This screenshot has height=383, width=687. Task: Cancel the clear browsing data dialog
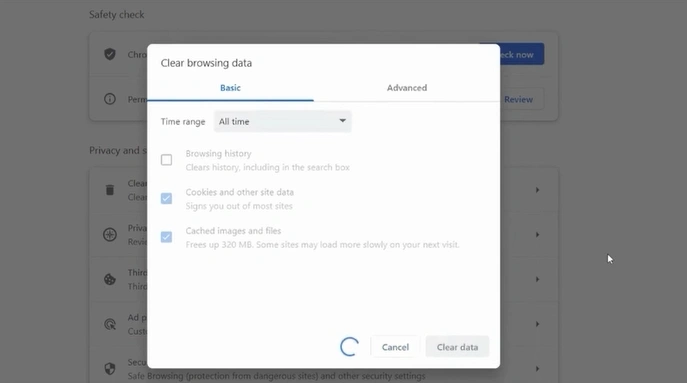(x=395, y=347)
